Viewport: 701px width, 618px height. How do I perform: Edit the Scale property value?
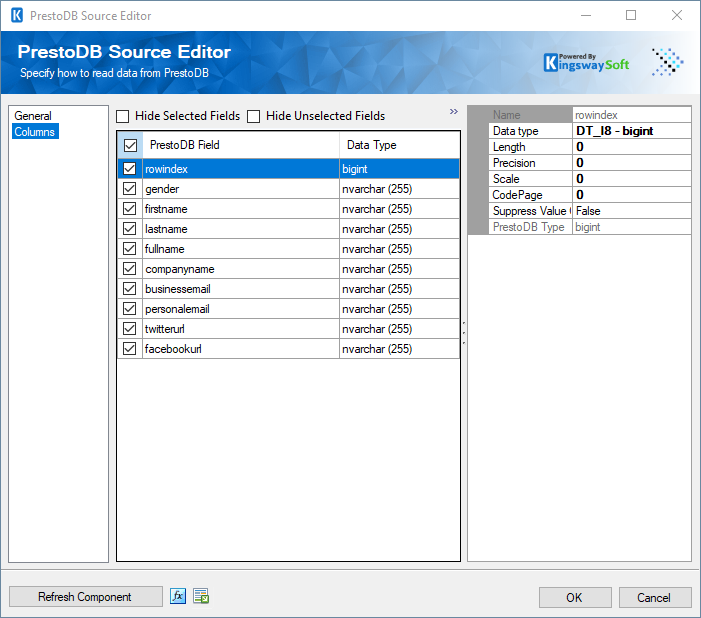[631, 179]
